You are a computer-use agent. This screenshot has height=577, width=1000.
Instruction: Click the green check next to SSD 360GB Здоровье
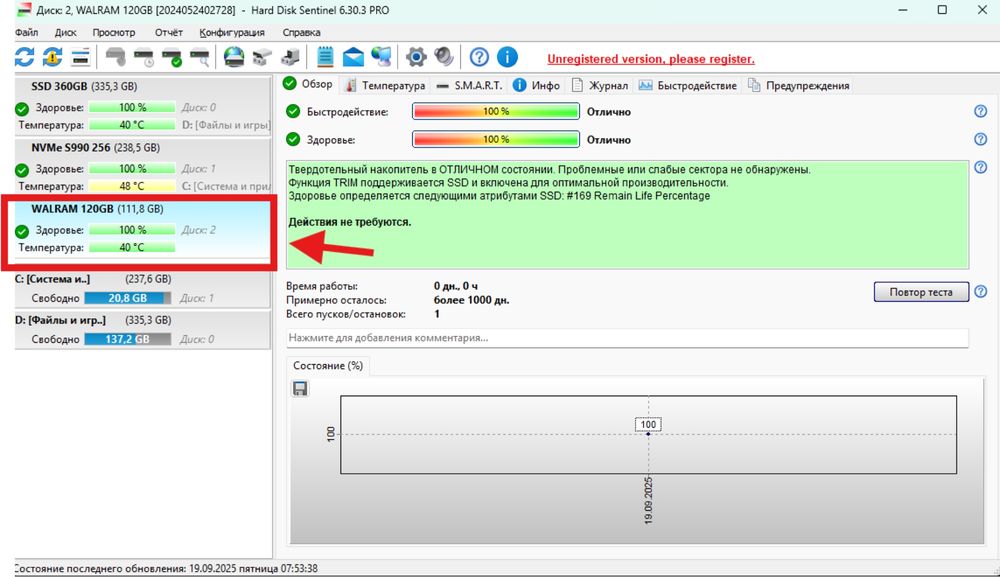(22, 108)
